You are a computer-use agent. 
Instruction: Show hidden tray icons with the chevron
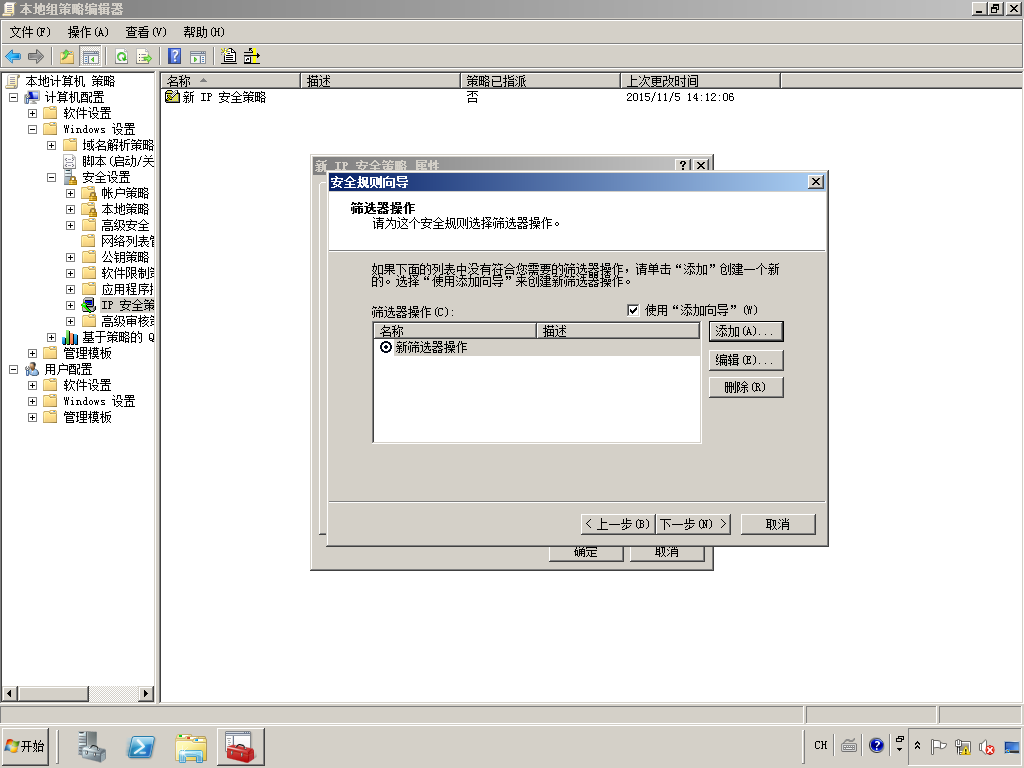[917, 745]
